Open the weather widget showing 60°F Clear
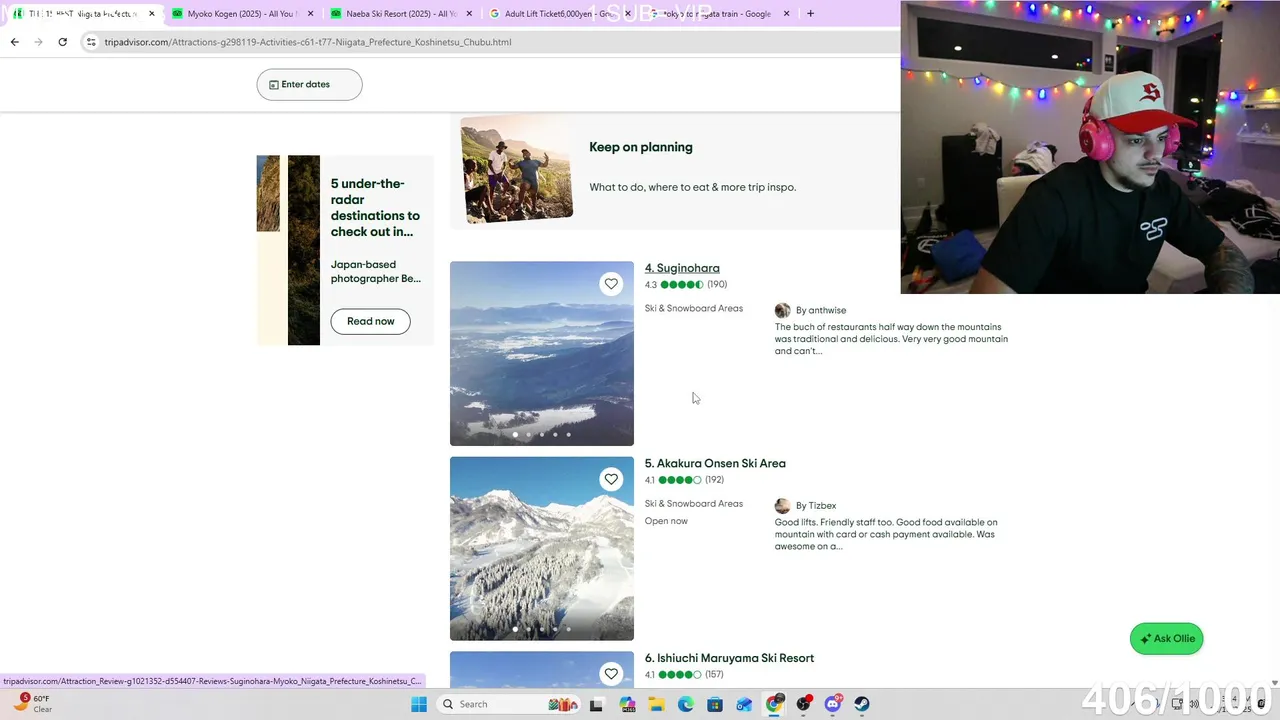 [x=32, y=704]
